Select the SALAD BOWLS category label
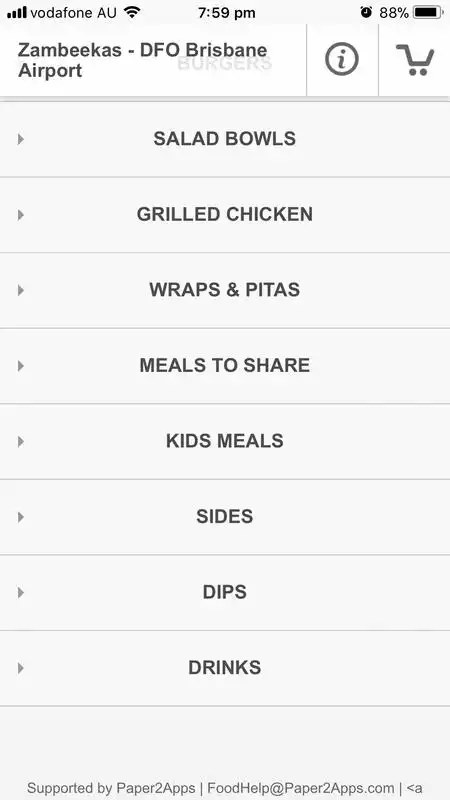The height and width of the screenshot is (800, 450). (x=224, y=139)
